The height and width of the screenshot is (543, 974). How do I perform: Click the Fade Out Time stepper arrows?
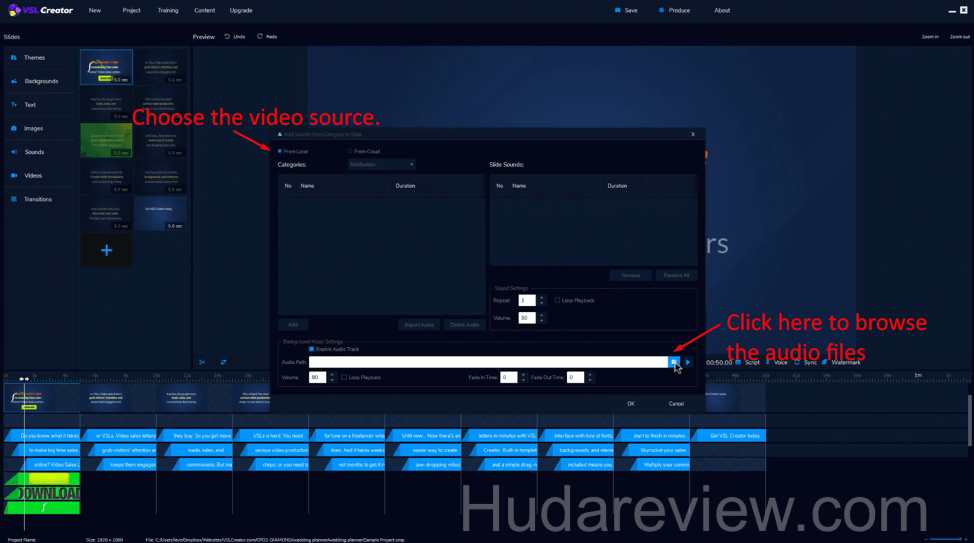coord(590,377)
